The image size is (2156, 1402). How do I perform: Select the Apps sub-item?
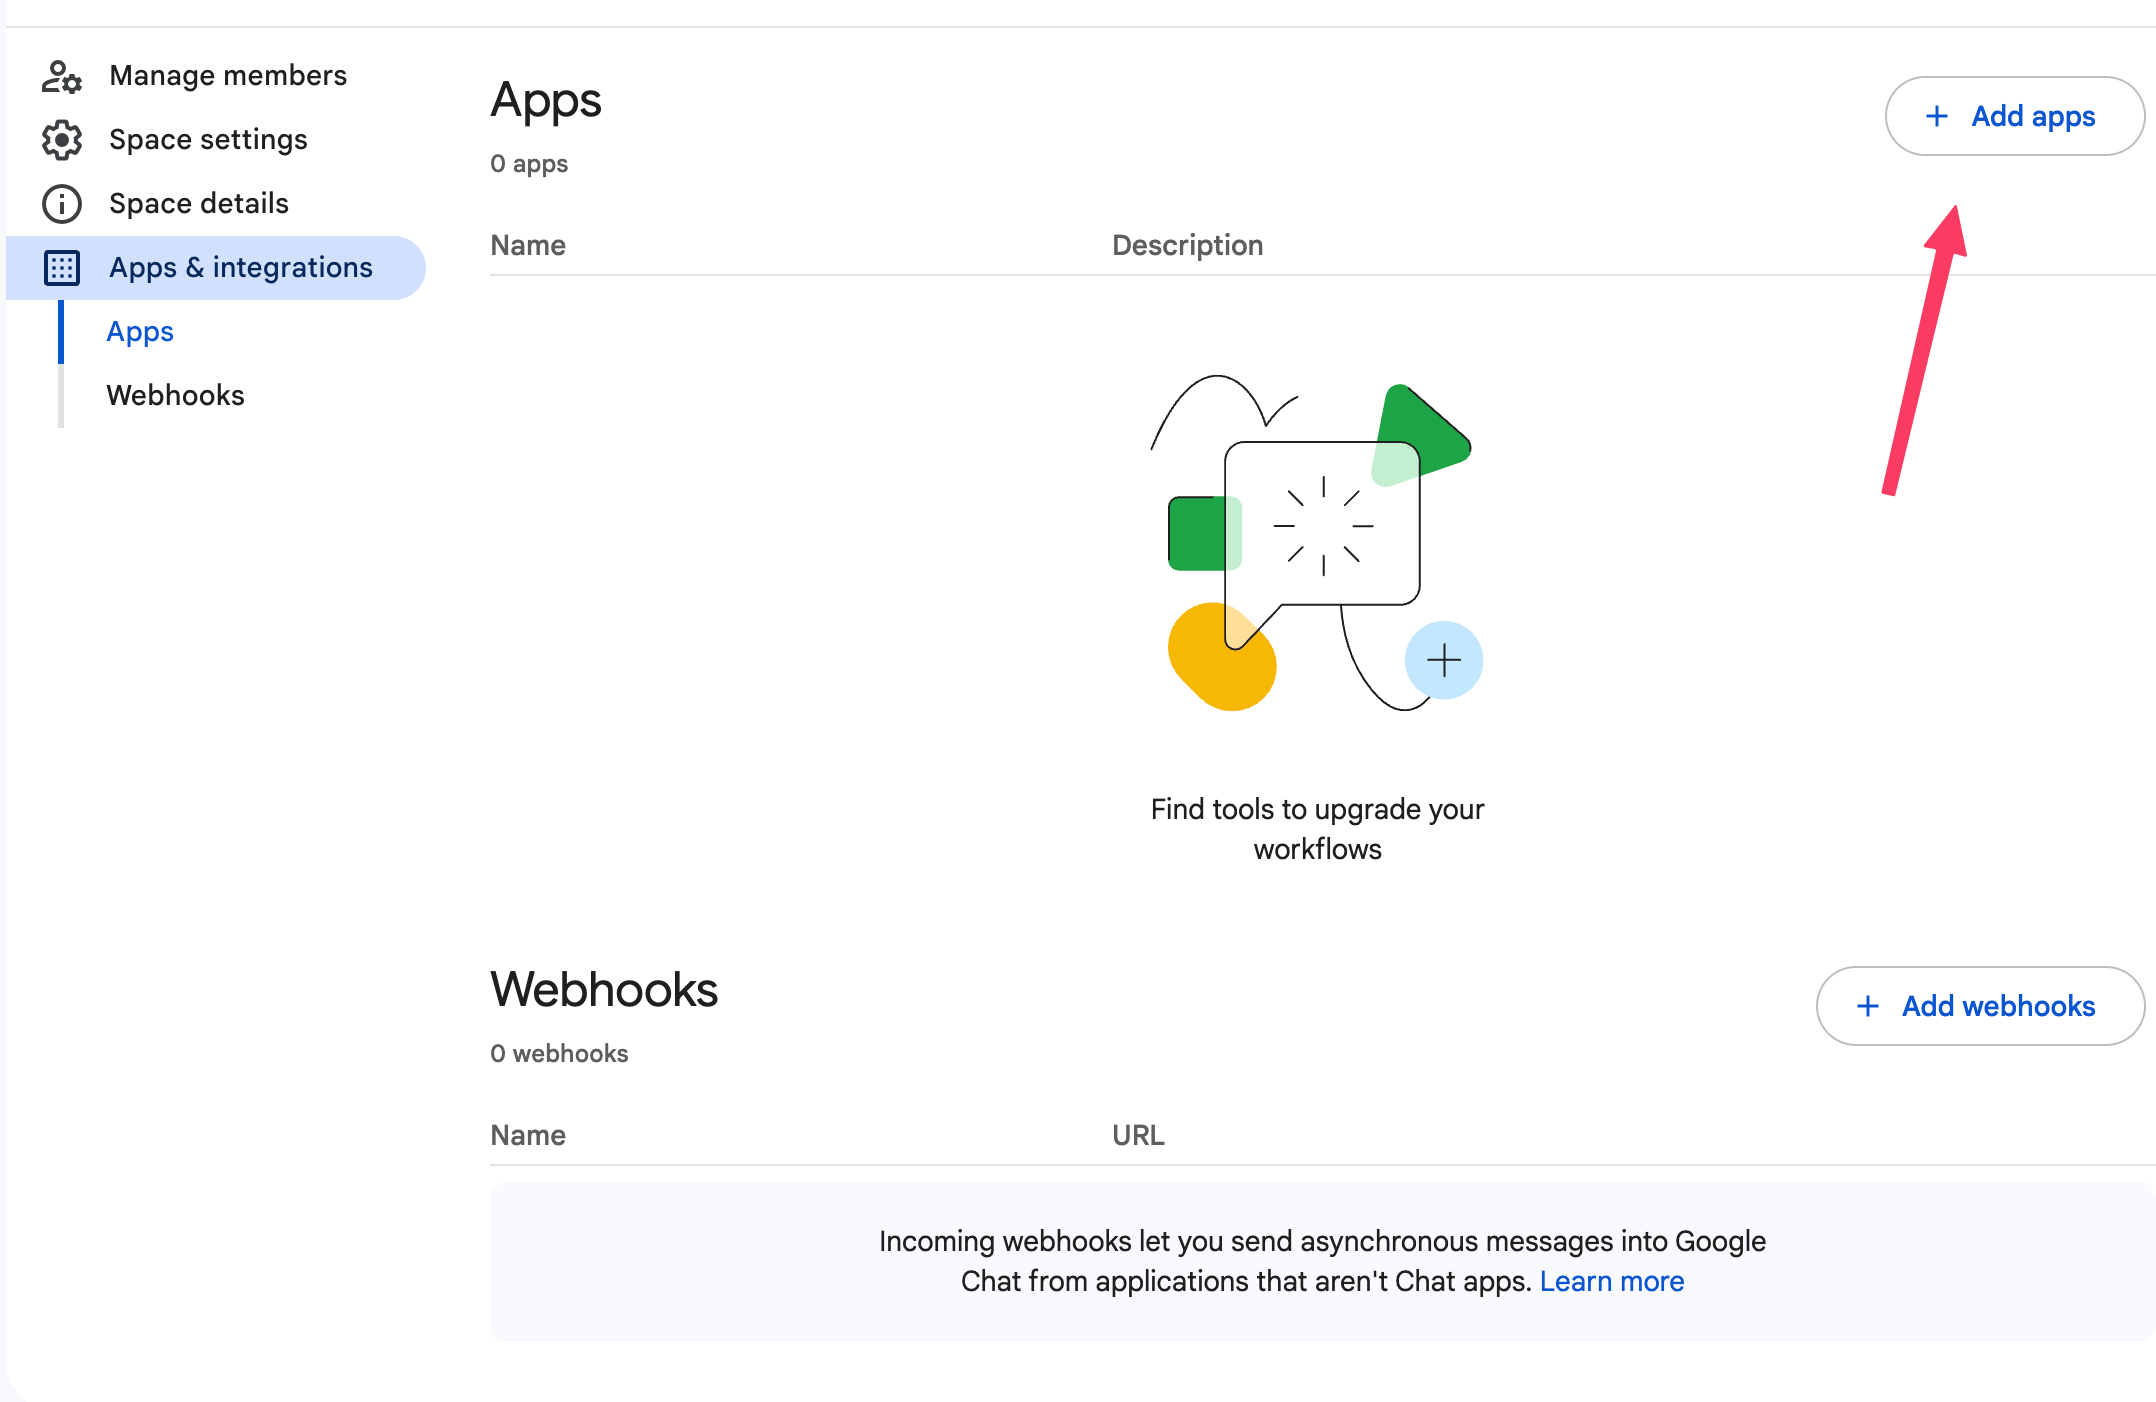[x=140, y=332]
